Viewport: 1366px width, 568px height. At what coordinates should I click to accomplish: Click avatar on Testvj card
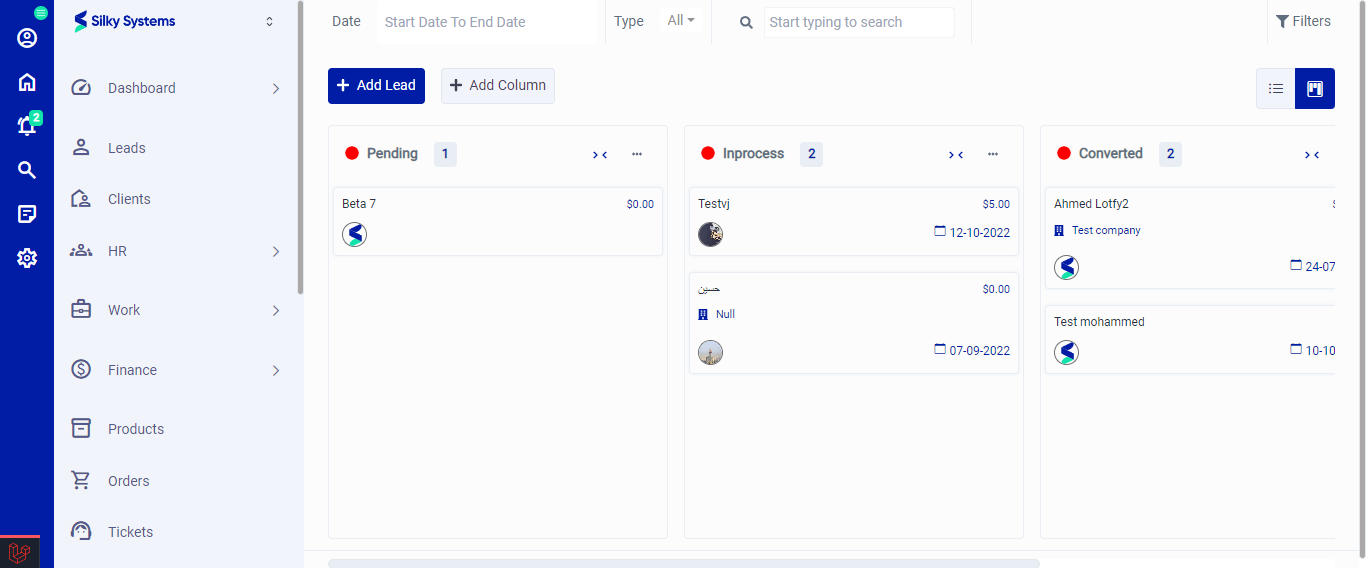click(x=710, y=235)
